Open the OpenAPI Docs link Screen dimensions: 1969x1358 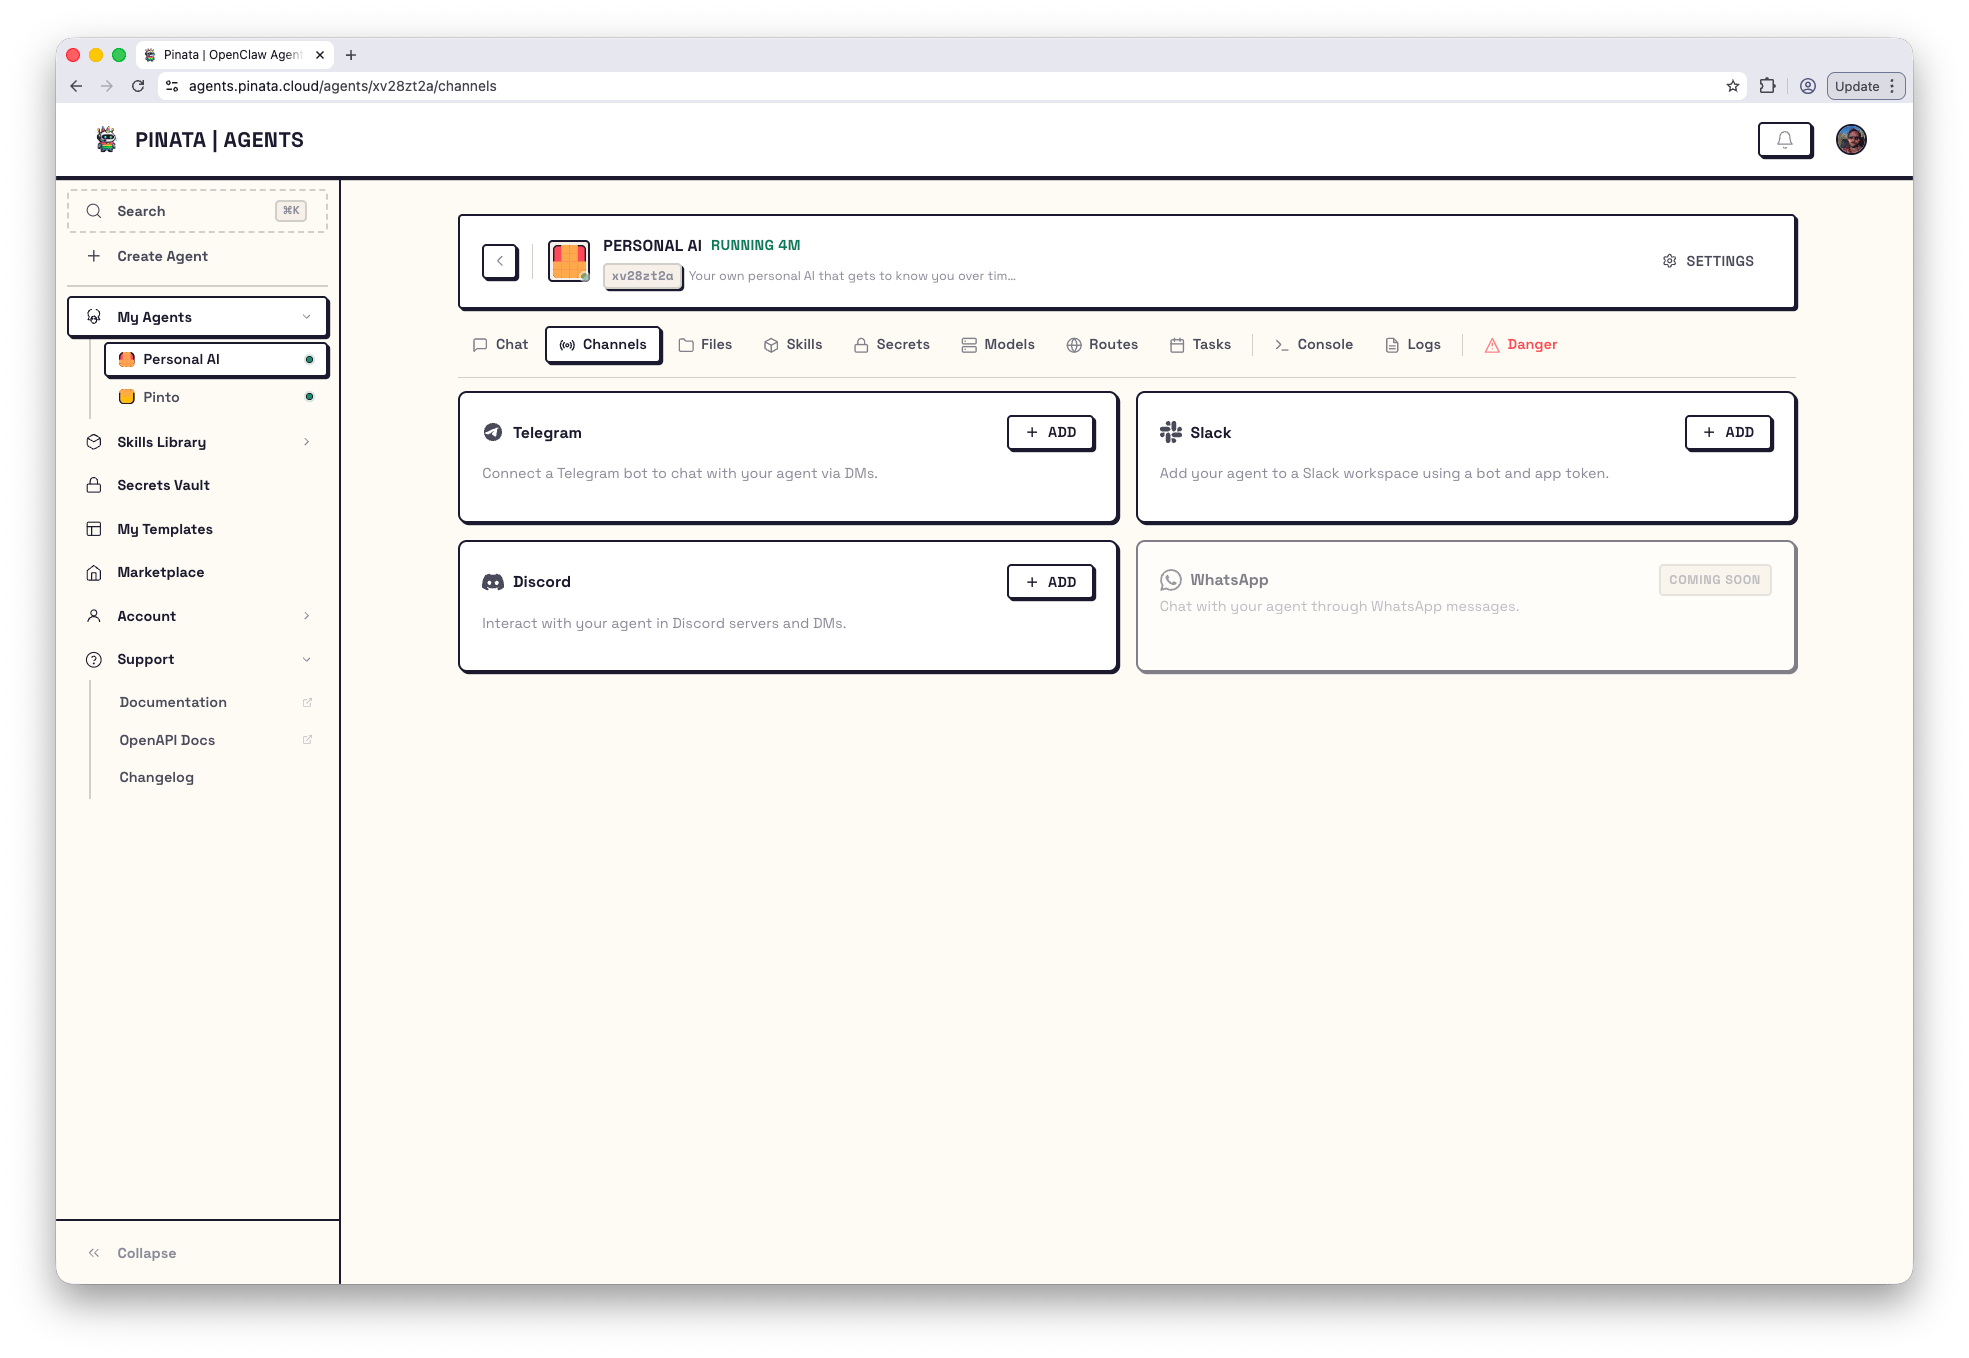click(167, 740)
